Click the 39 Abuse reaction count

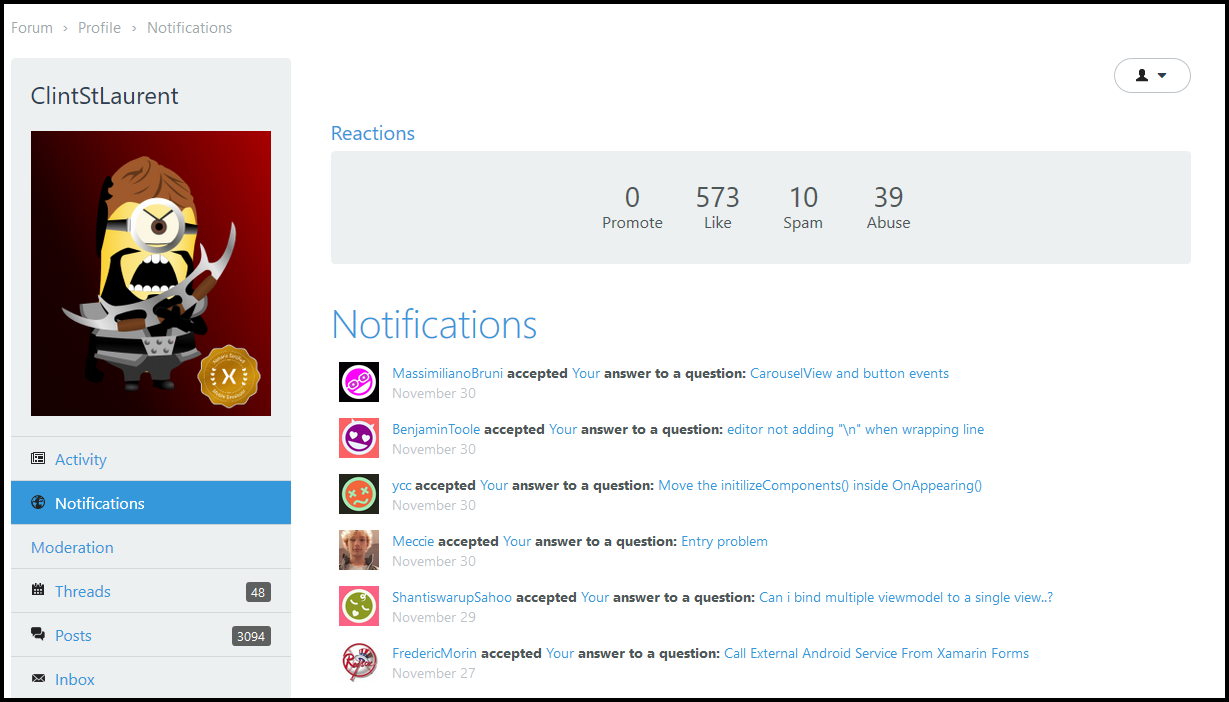(x=889, y=207)
